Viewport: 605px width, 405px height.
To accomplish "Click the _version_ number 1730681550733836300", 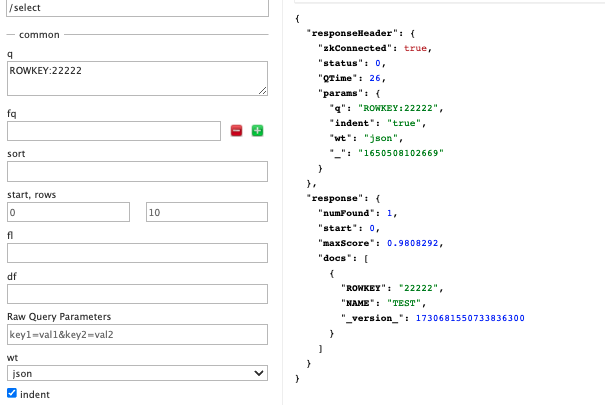I will point(470,318).
